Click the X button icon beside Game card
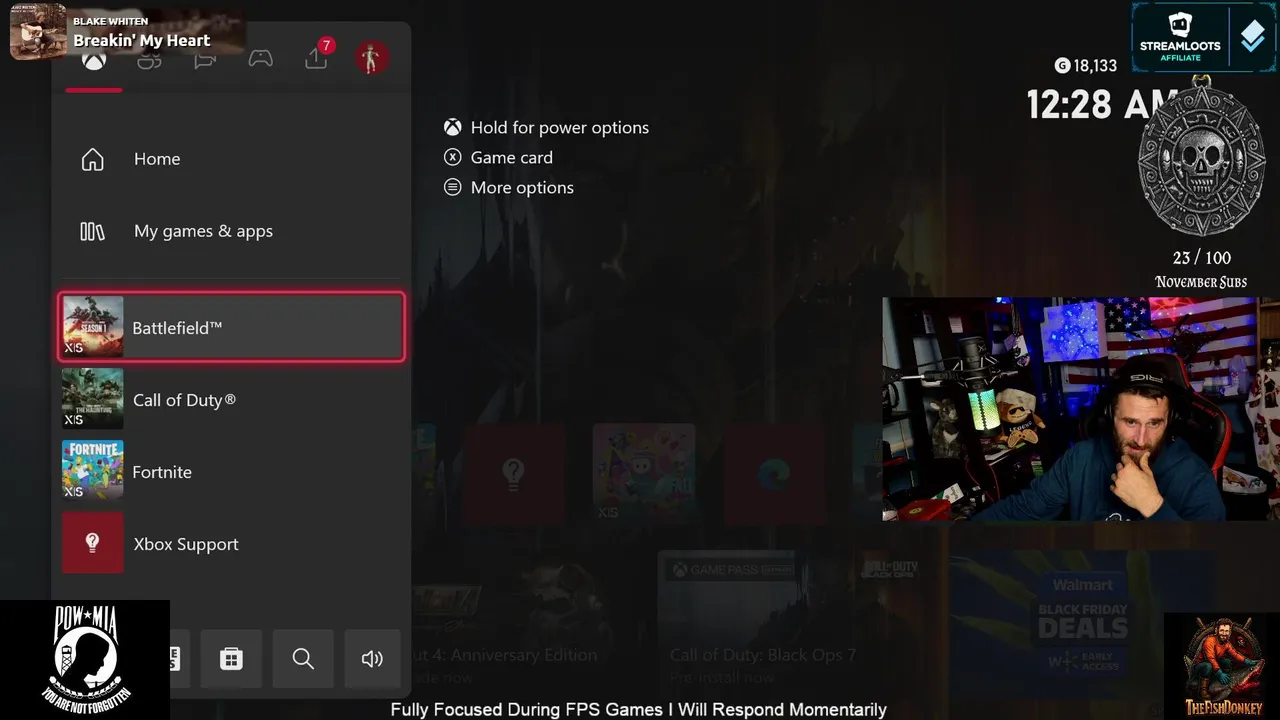The height and width of the screenshot is (720, 1280). coord(453,157)
